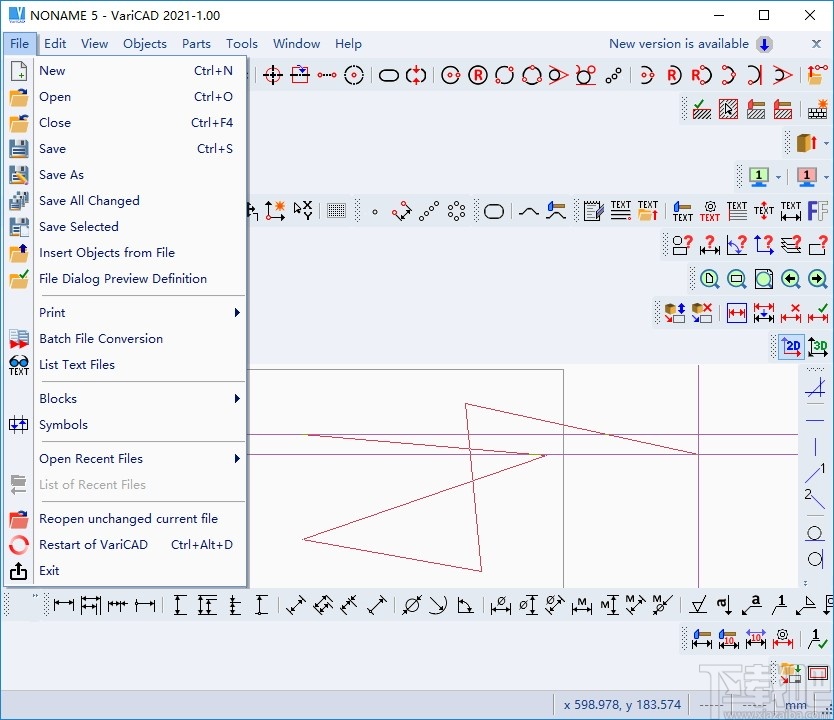Open the green monitor 1 dropdown arrow
Image resolution: width=834 pixels, height=720 pixels.
coord(778,178)
